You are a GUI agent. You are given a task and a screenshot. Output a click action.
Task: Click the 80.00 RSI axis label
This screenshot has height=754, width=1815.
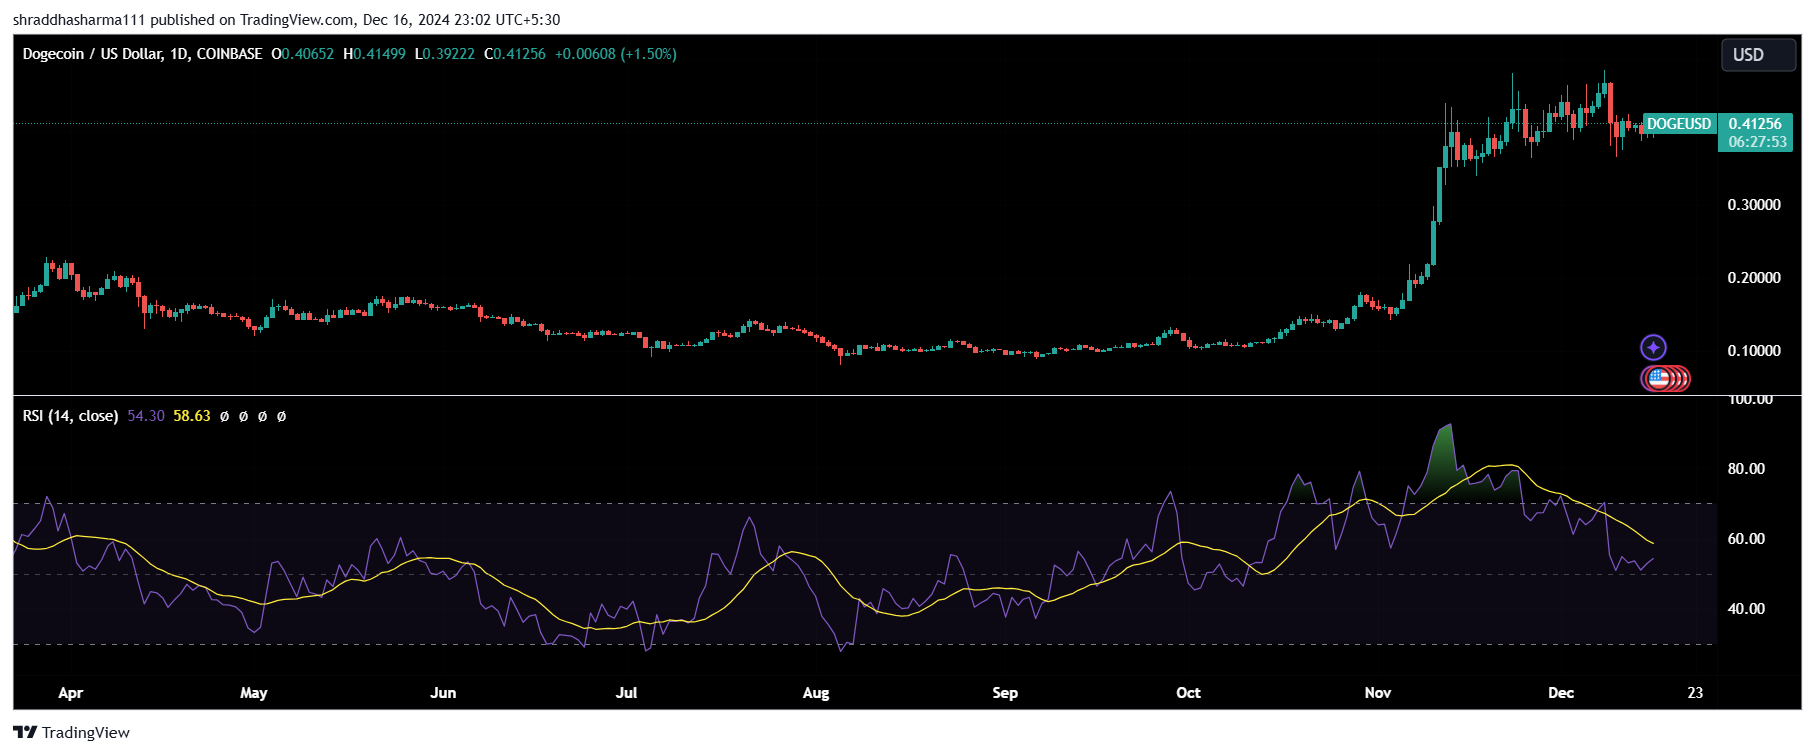[1746, 469]
